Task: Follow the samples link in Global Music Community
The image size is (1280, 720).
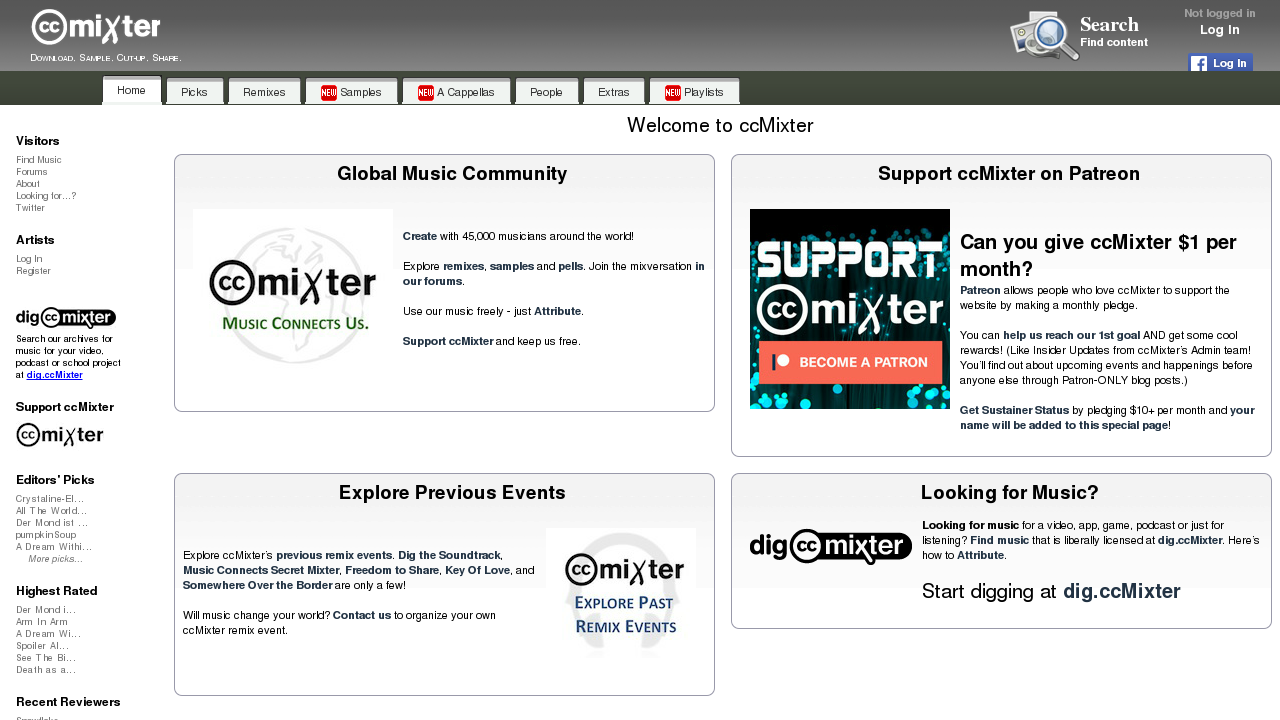Action: coord(512,267)
